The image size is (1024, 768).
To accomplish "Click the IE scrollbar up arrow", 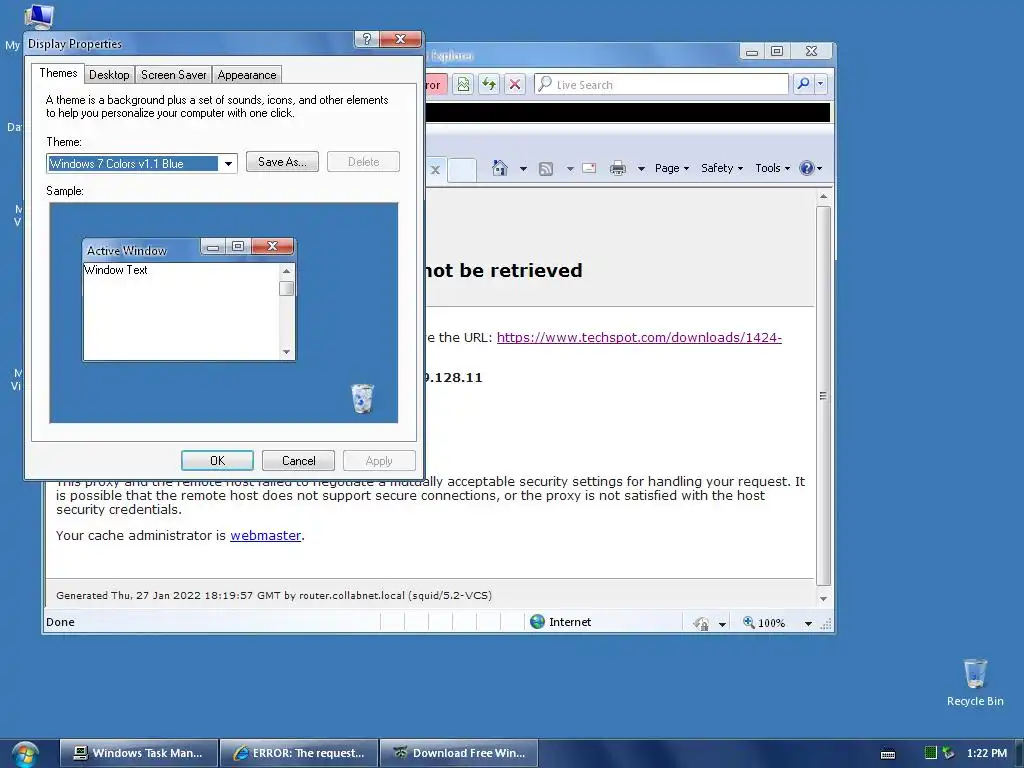I will pos(823,197).
